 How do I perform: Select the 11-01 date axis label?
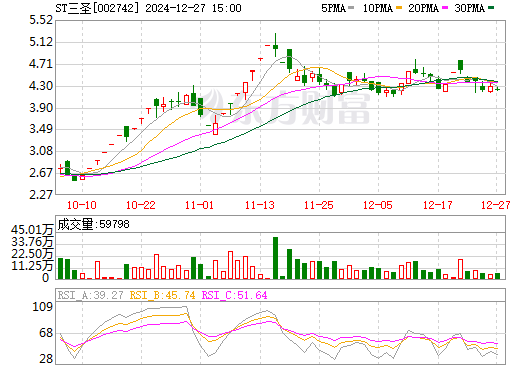[x=199, y=205]
